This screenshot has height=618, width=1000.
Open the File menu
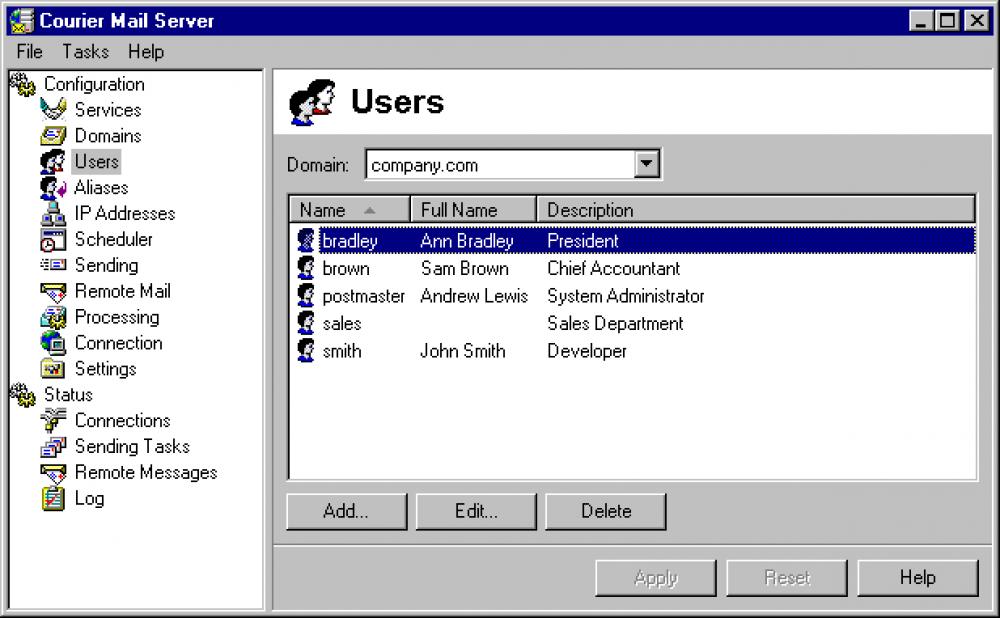(28, 52)
